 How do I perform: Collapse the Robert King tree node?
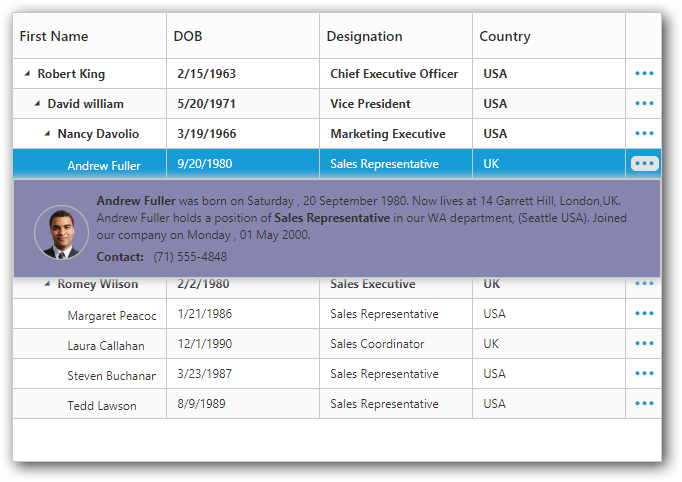pyautogui.click(x=27, y=74)
